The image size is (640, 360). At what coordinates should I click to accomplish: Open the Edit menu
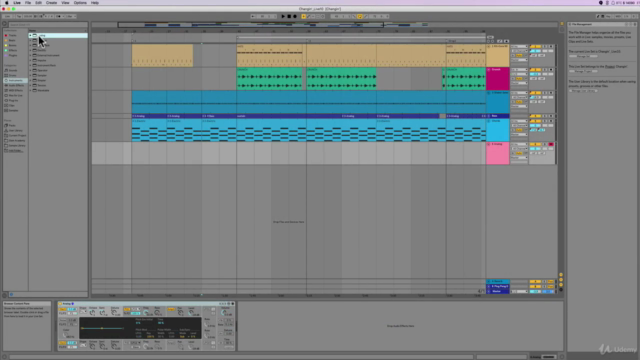coord(38,3)
